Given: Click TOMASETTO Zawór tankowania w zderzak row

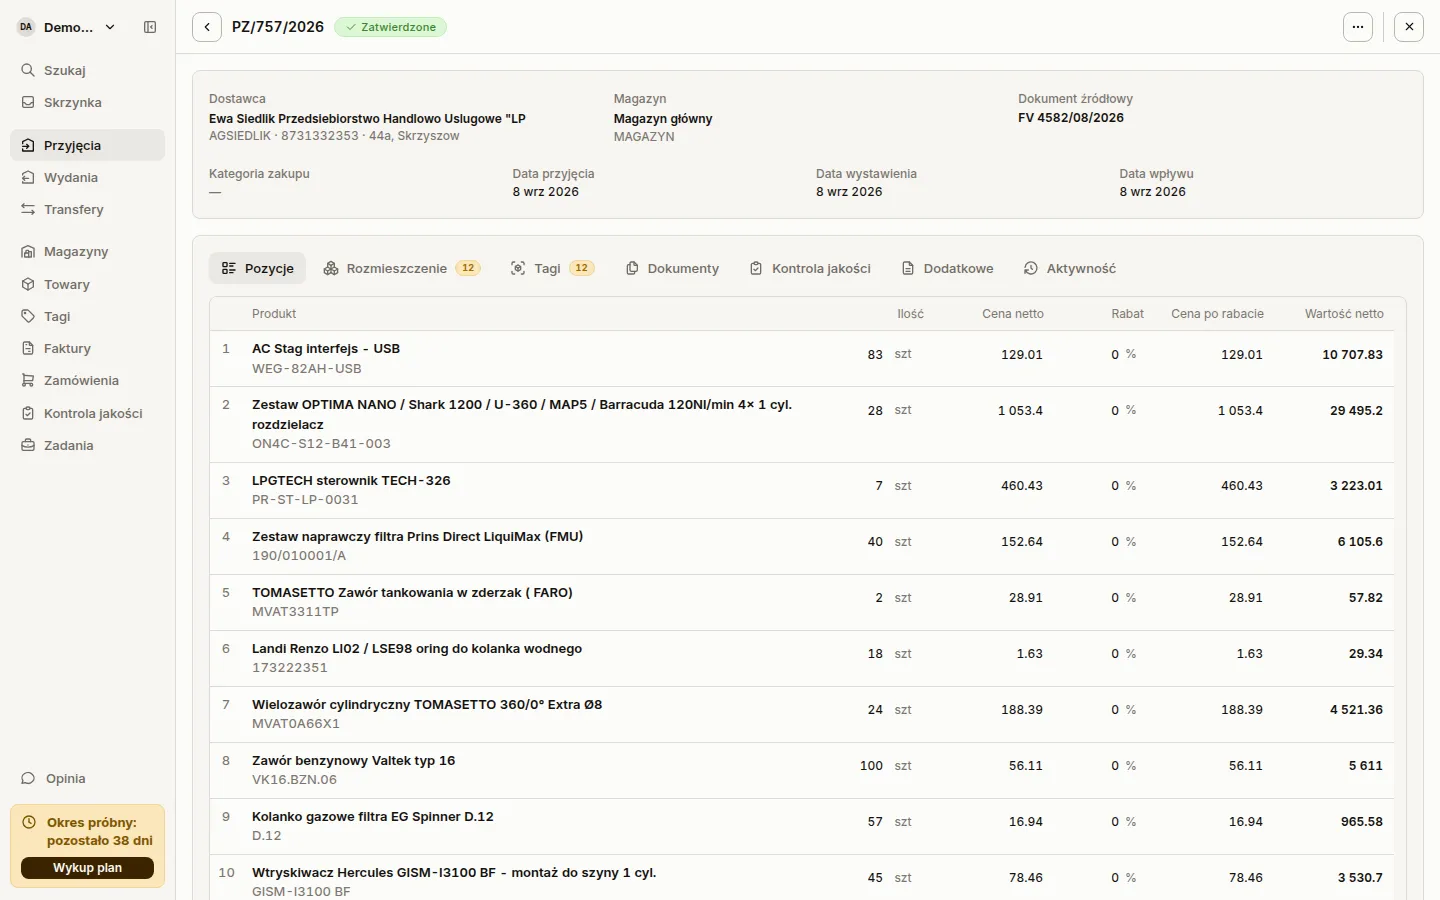Looking at the screenshot, I should click(801, 602).
